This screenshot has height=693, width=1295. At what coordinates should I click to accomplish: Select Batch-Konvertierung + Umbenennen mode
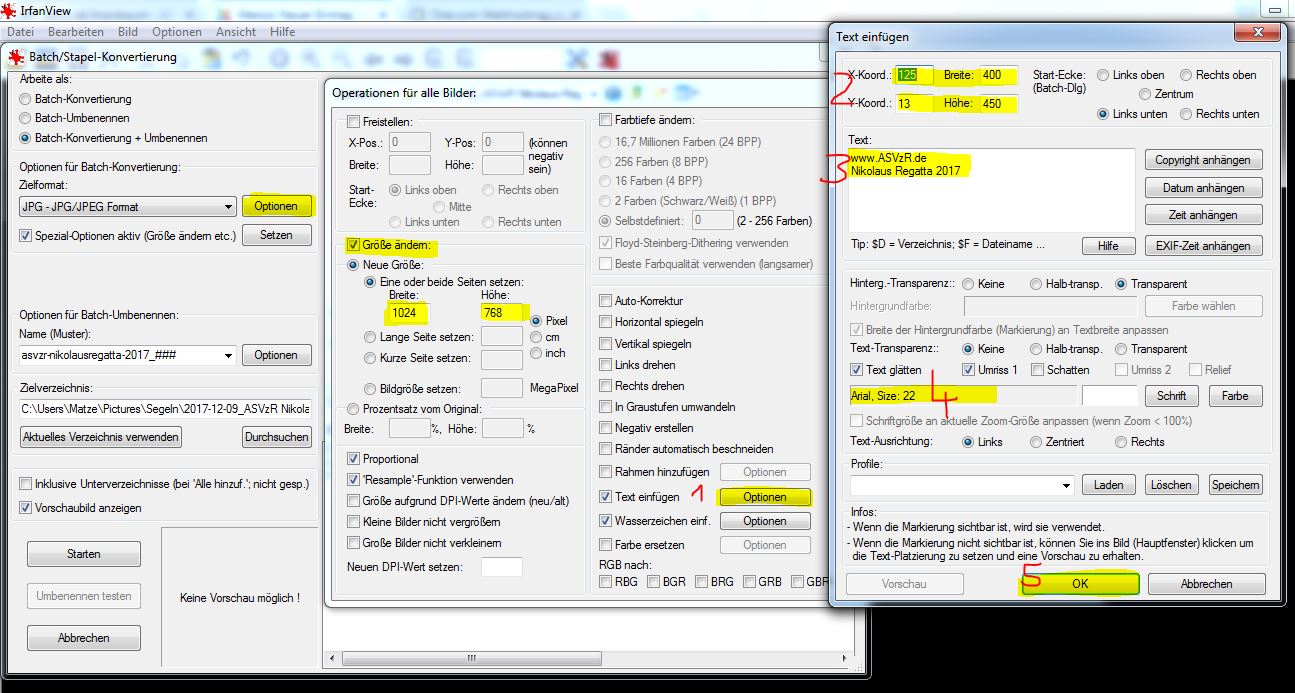click(x=26, y=138)
